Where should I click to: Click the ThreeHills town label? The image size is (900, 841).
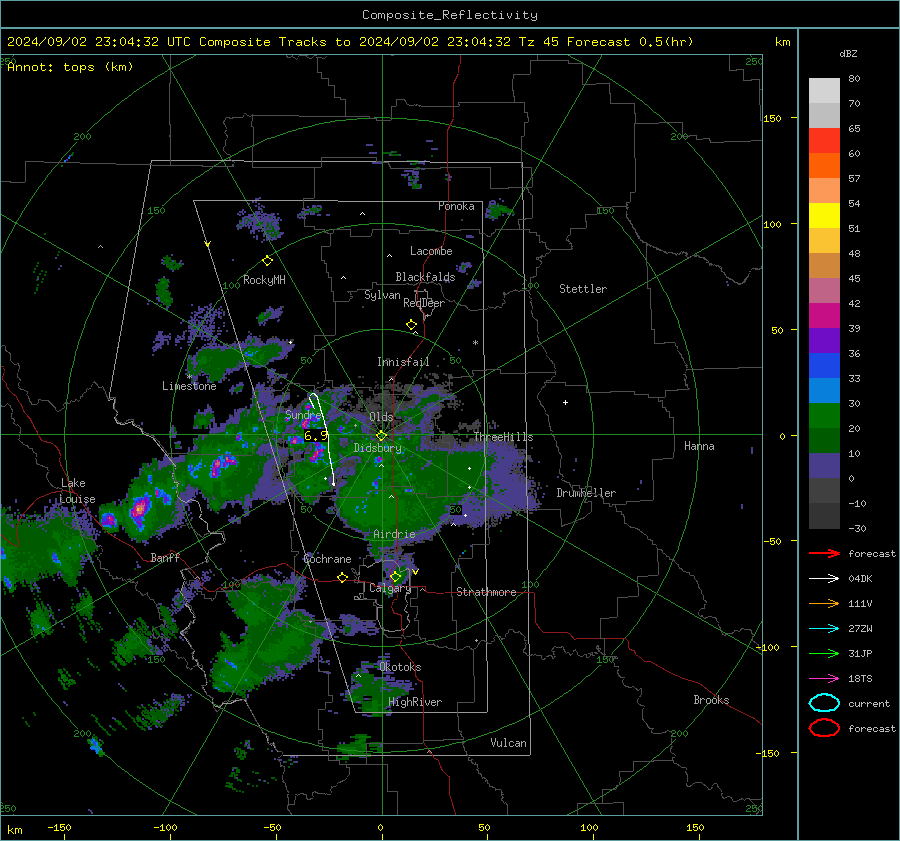coord(503,437)
